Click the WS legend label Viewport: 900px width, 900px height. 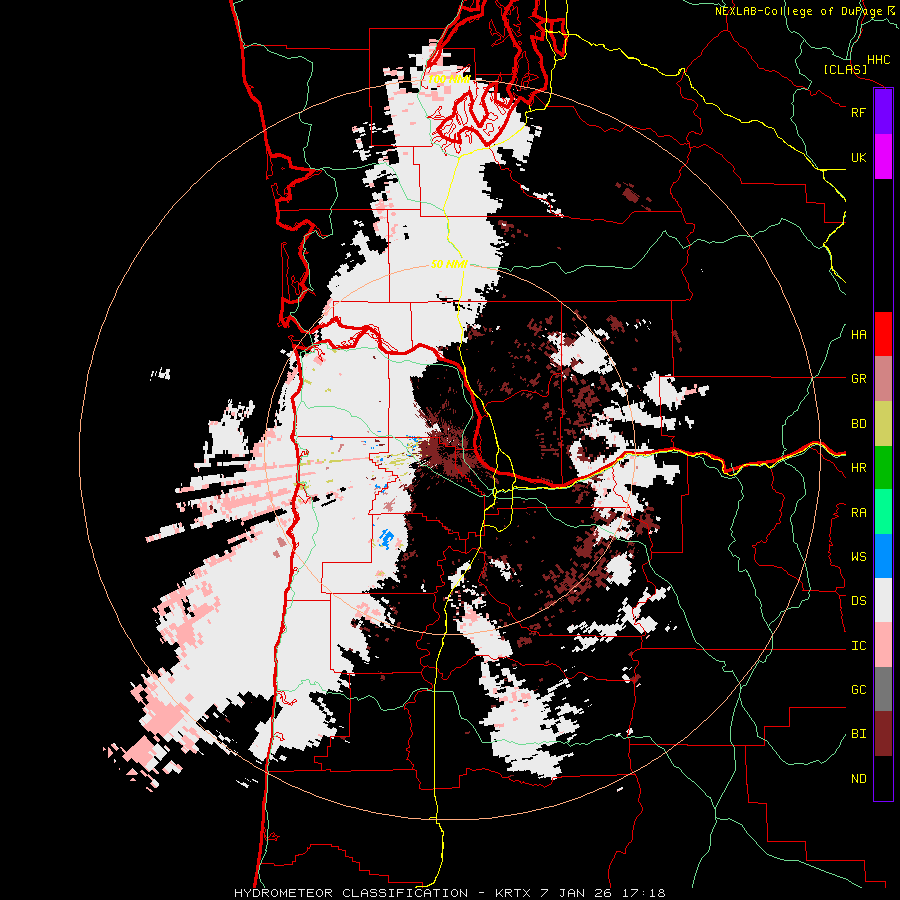858,557
